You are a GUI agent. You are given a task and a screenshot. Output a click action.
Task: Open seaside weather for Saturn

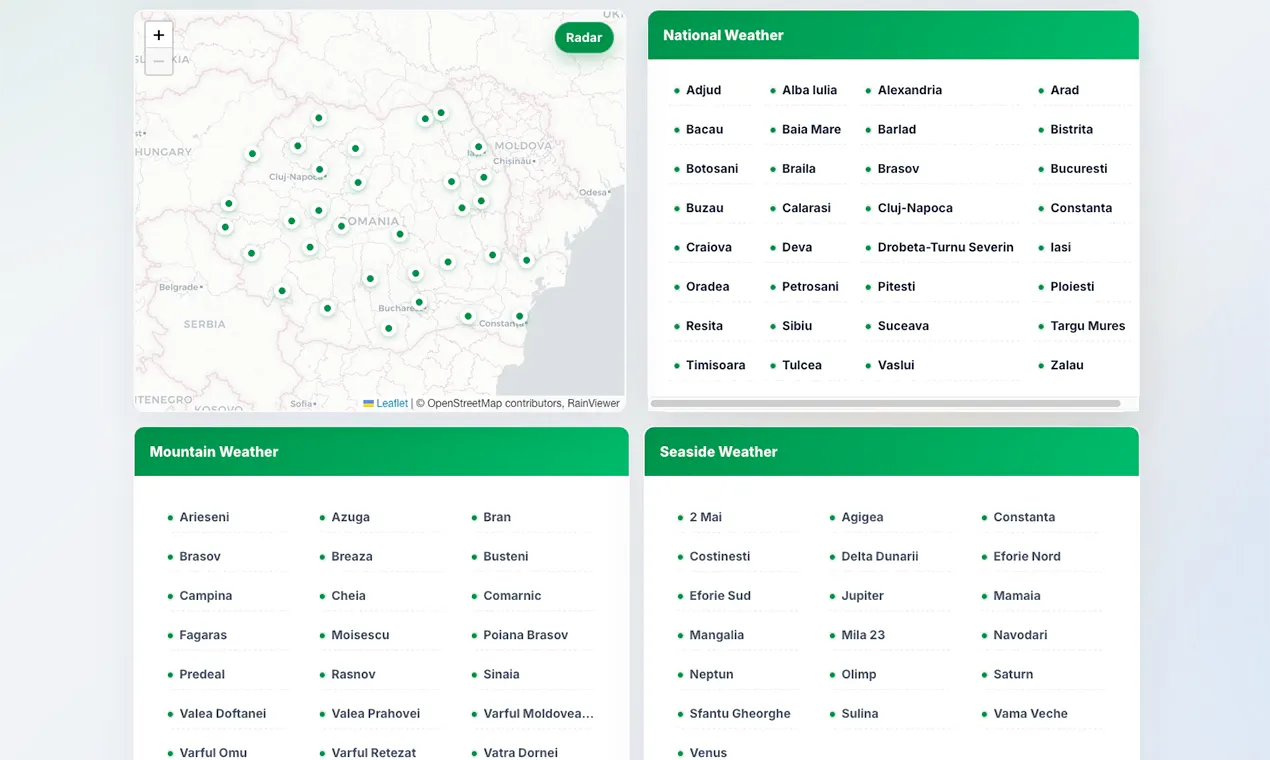pyautogui.click(x=1013, y=674)
